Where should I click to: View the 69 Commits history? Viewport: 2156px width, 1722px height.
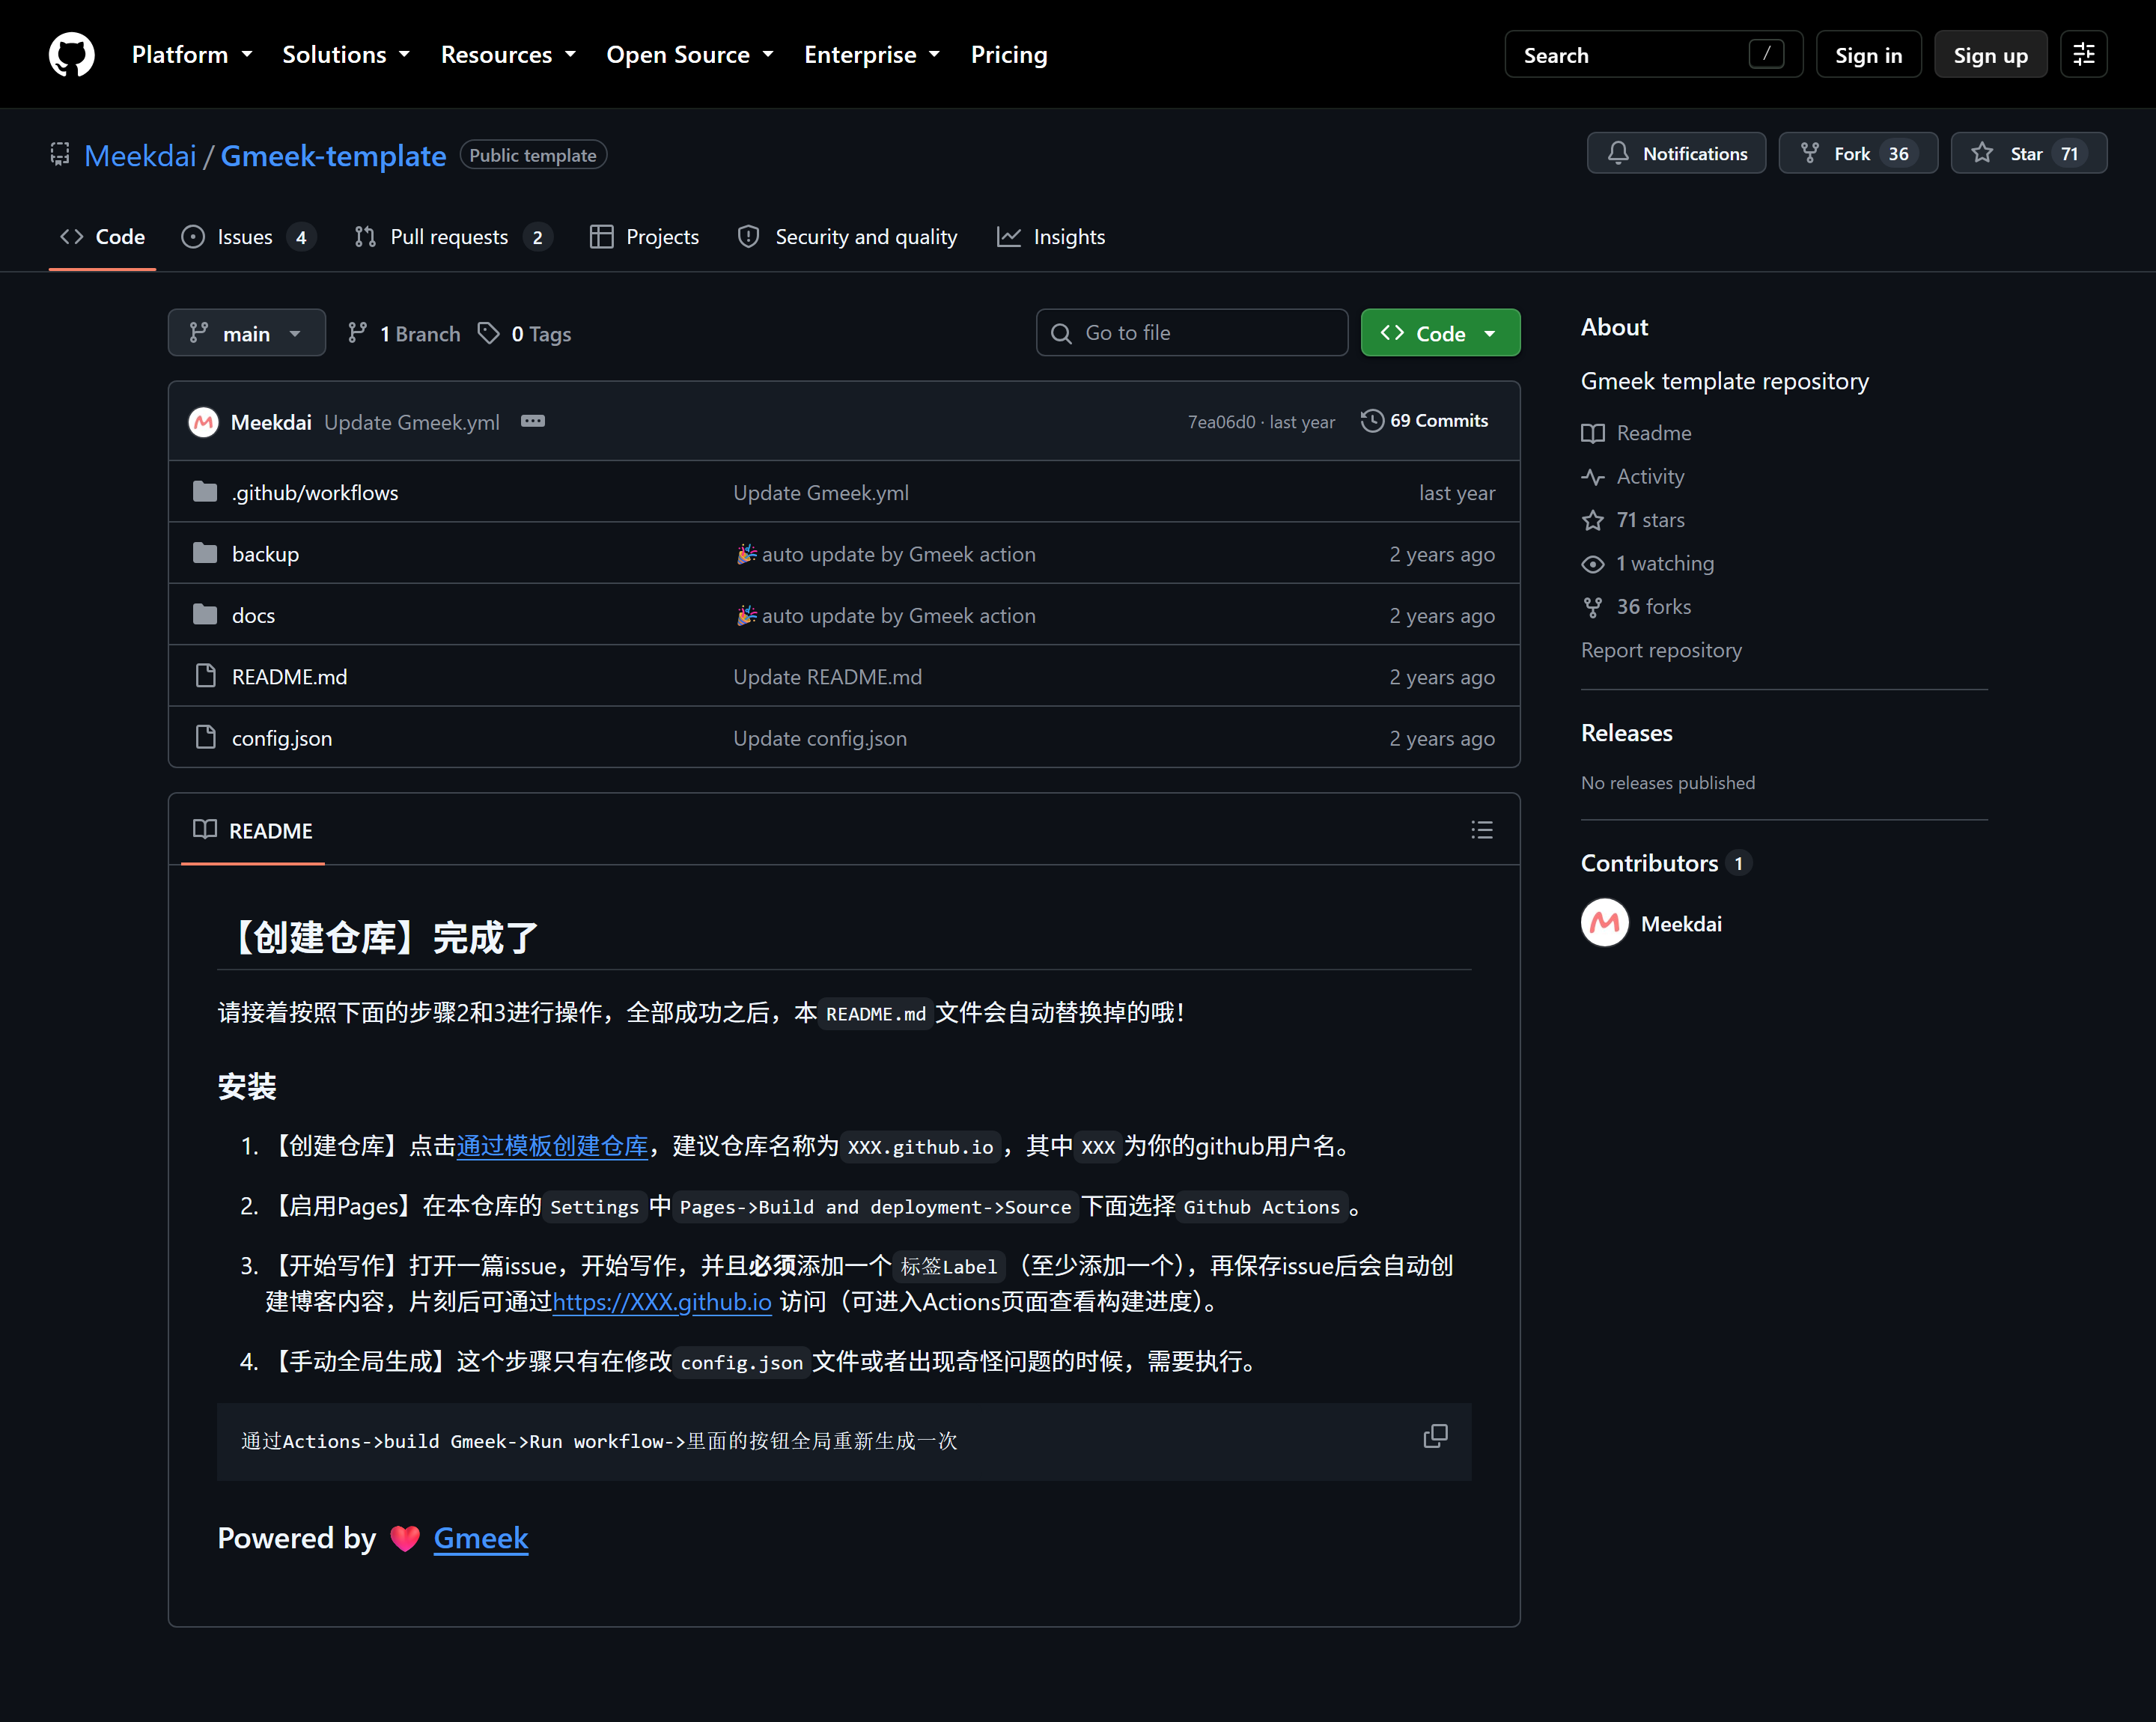pyautogui.click(x=1425, y=421)
